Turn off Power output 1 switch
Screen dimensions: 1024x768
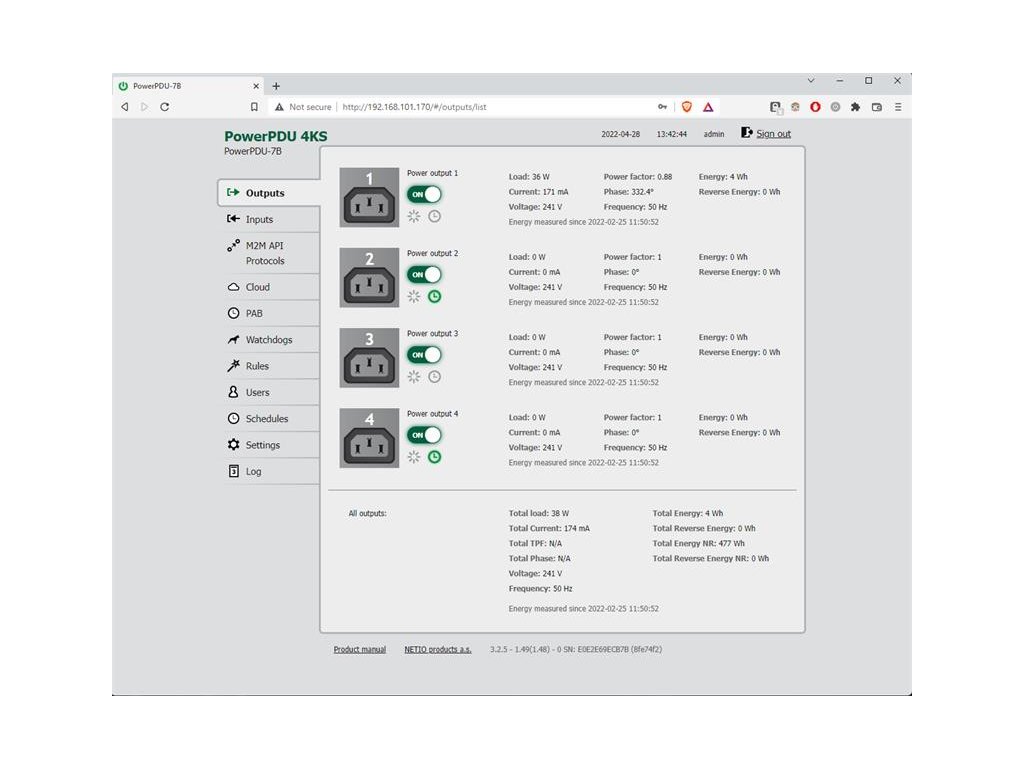424,194
